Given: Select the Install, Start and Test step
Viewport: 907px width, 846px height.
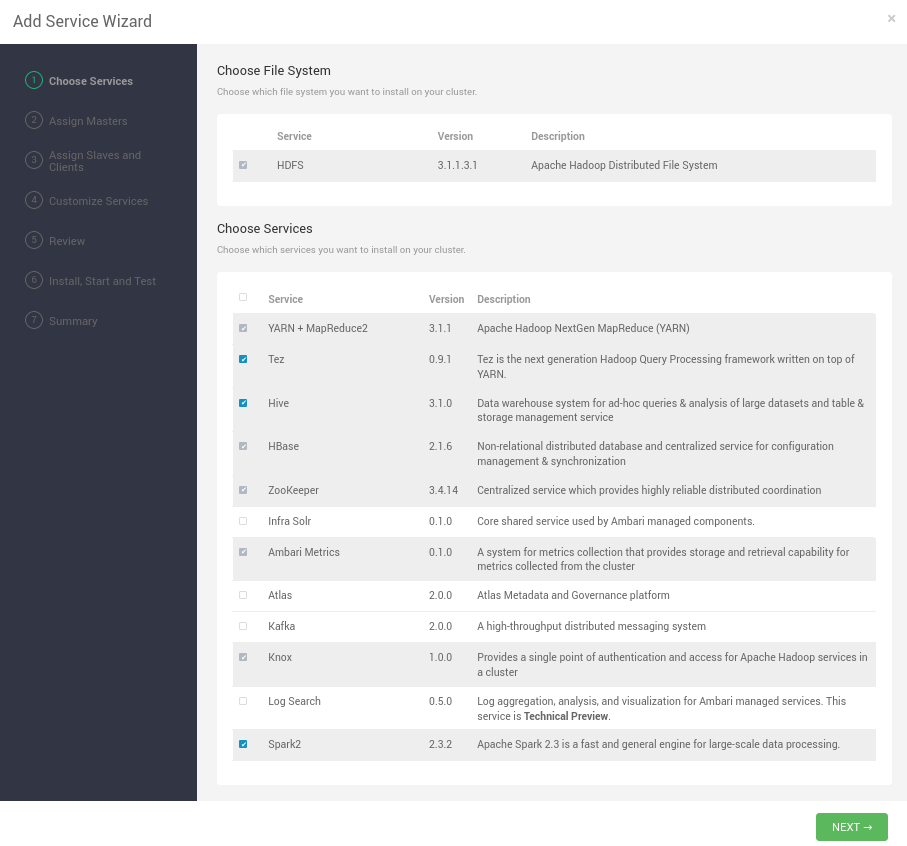Looking at the screenshot, I should pos(102,281).
